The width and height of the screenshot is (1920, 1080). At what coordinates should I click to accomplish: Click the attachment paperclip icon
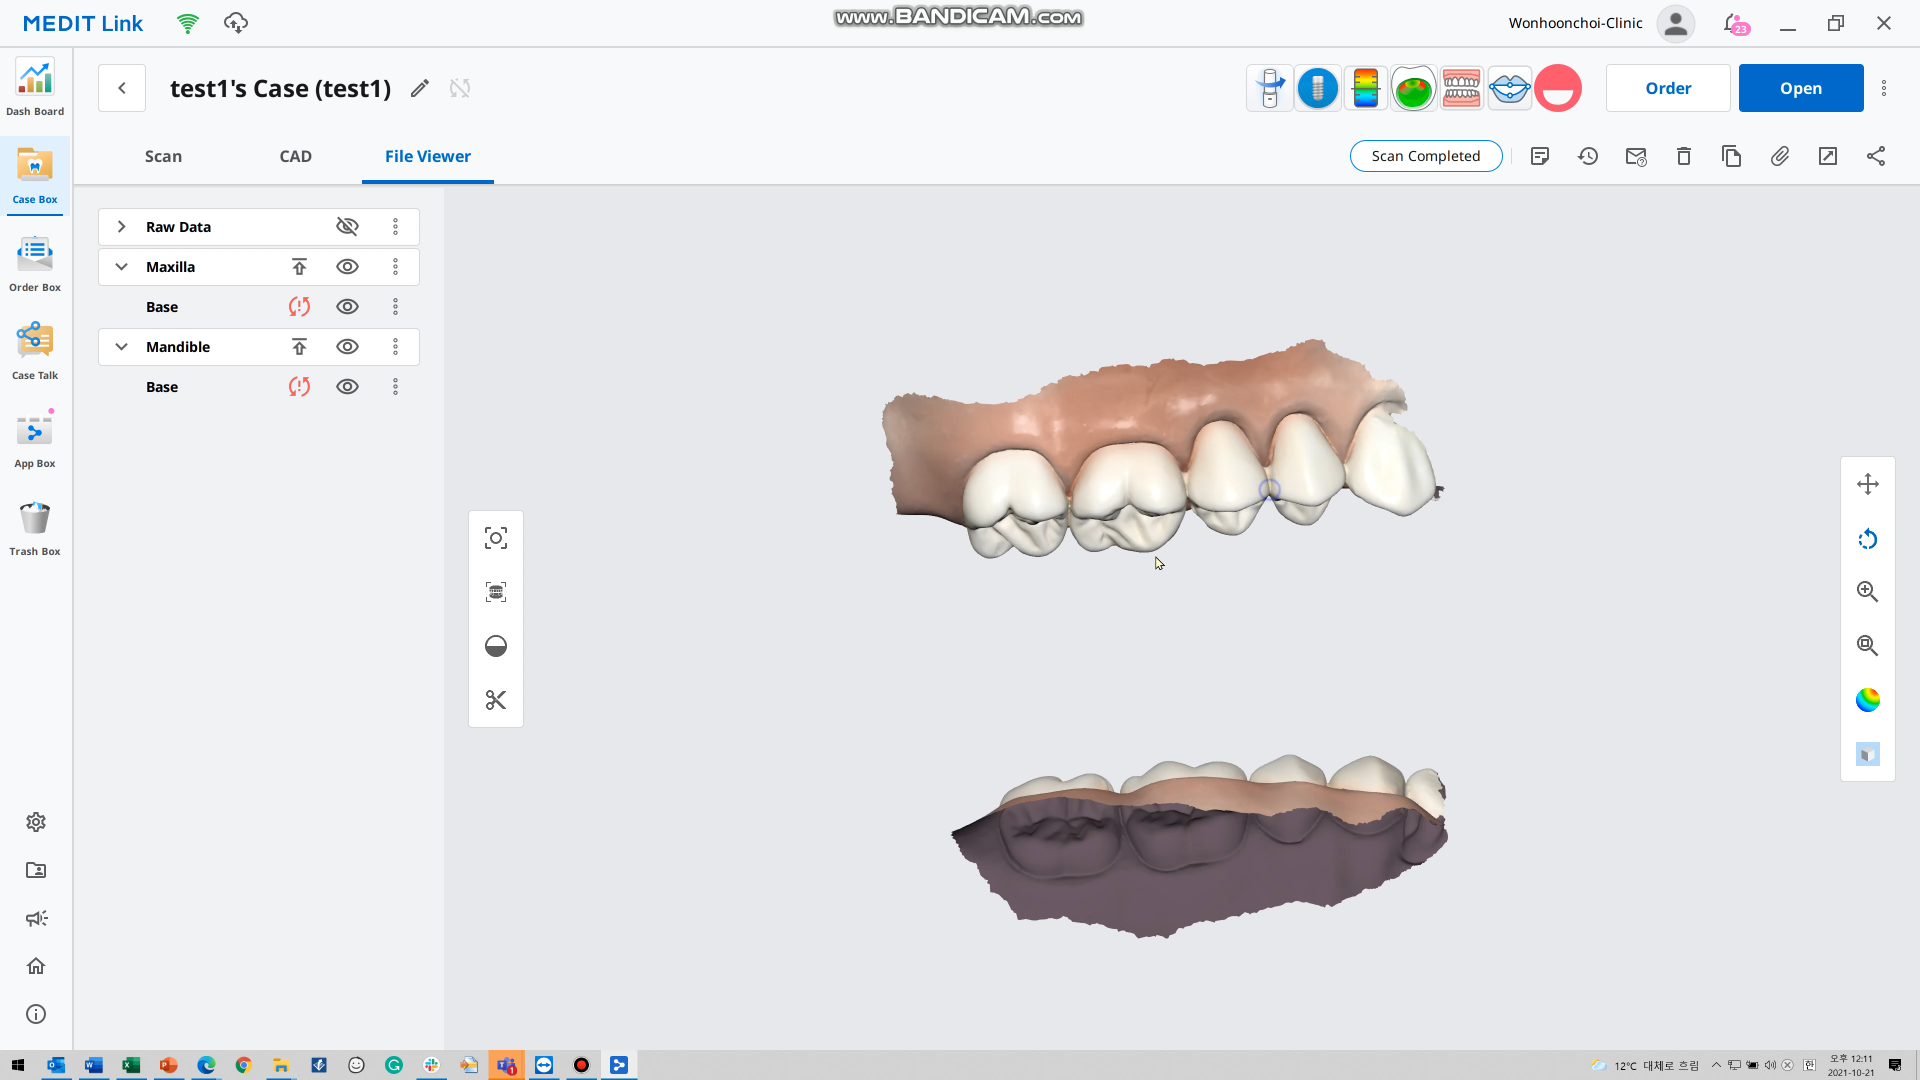(x=1780, y=156)
